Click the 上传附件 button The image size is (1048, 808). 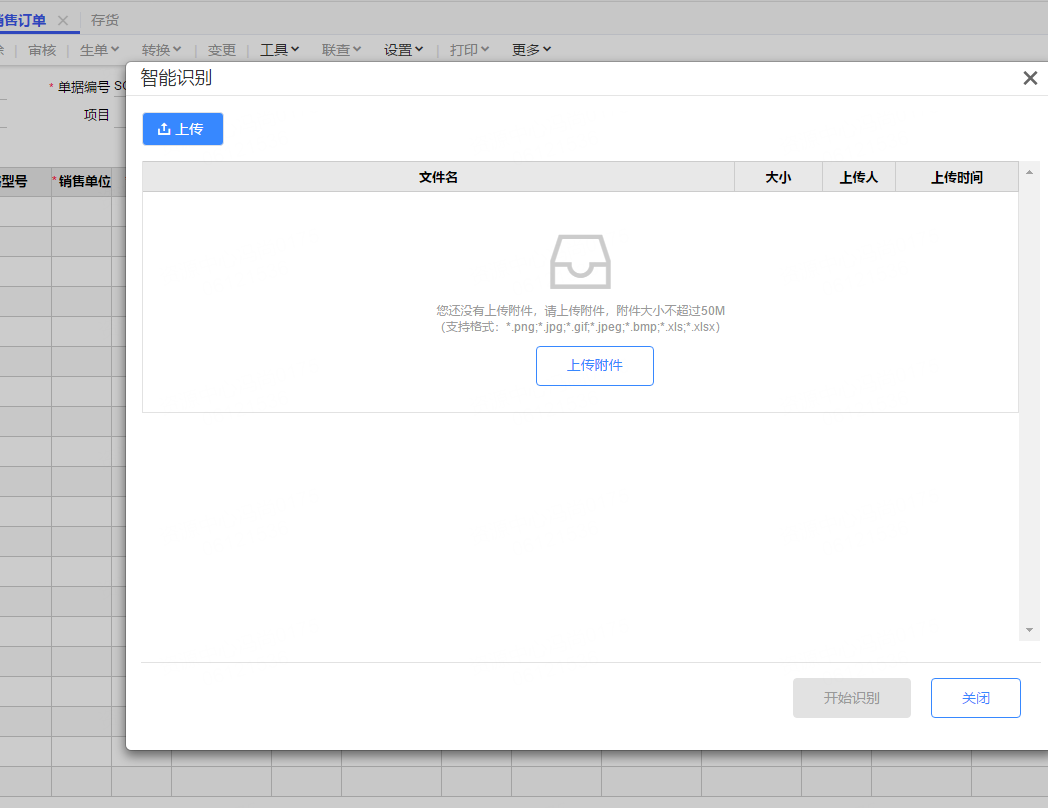click(594, 366)
